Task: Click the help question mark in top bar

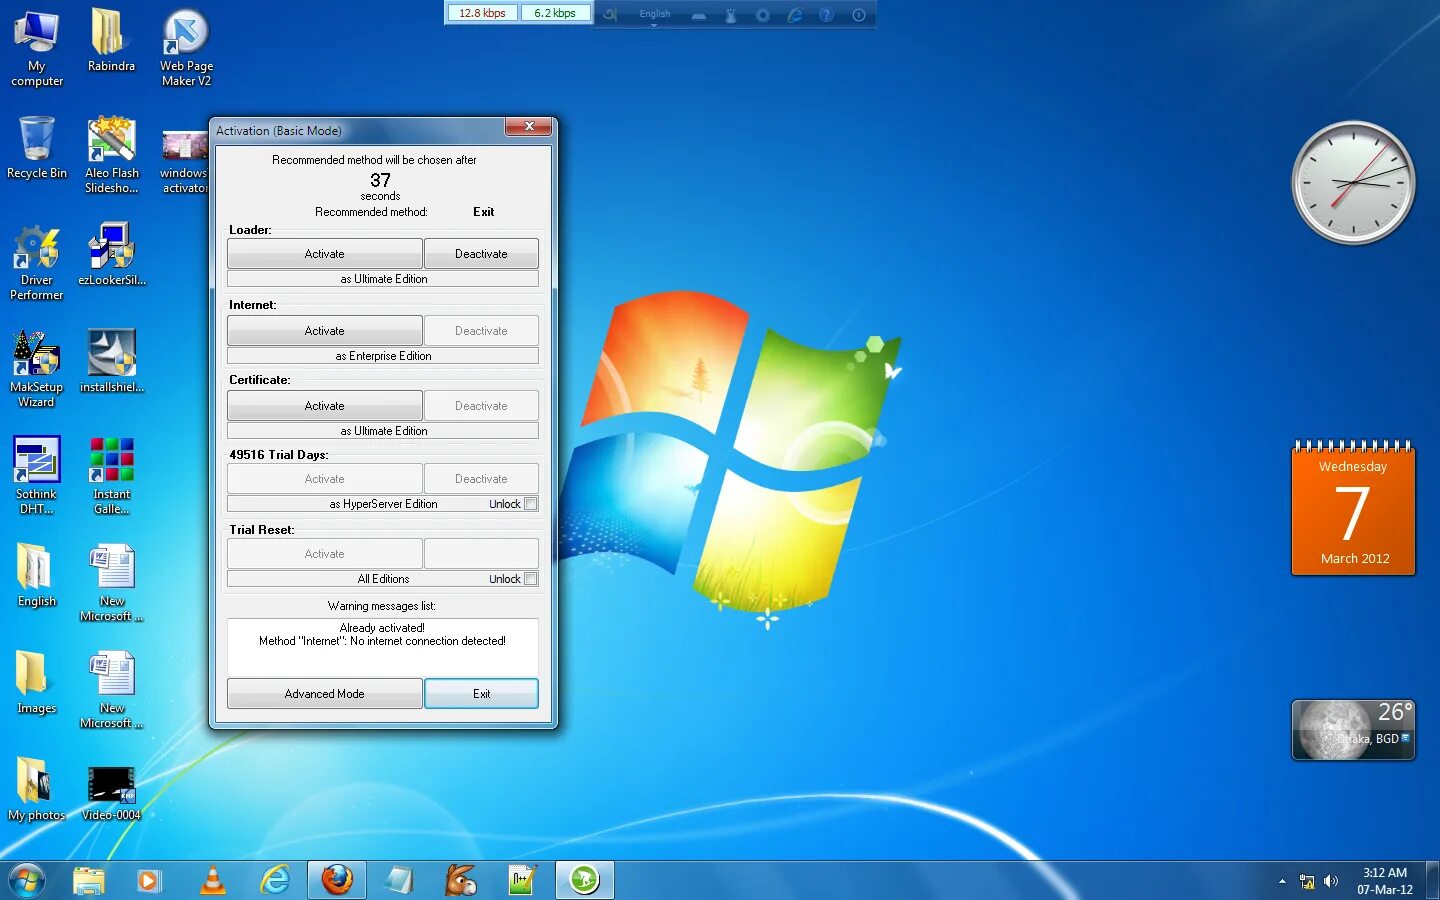Action: [x=826, y=15]
